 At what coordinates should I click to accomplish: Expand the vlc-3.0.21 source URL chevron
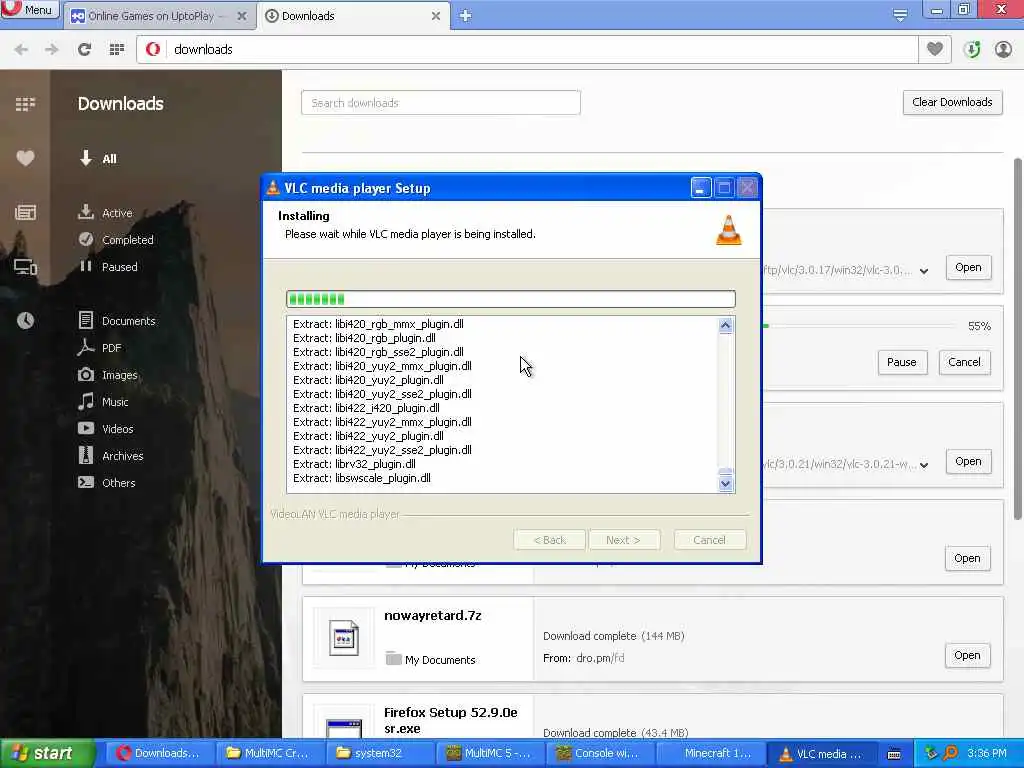(924, 465)
